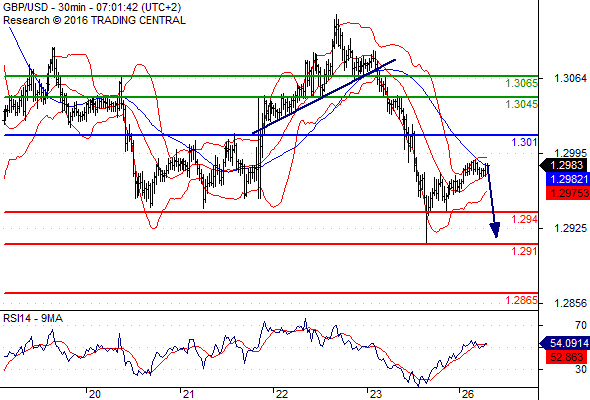Click the 1.3064 price axis value
This screenshot has height=400, width=590.
coord(570,78)
